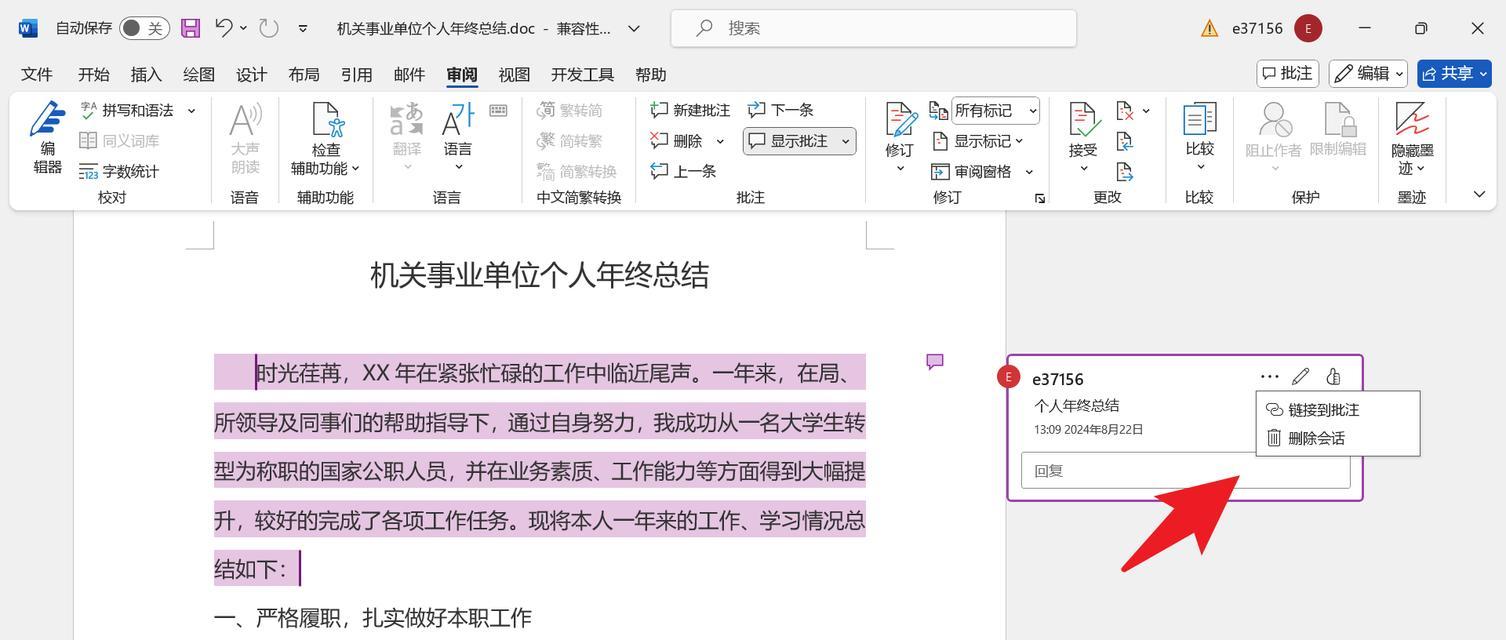The image size is (1506, 640).
Task: Select 删除会话 to delete the thread
Action: (x=1337, y=437)
